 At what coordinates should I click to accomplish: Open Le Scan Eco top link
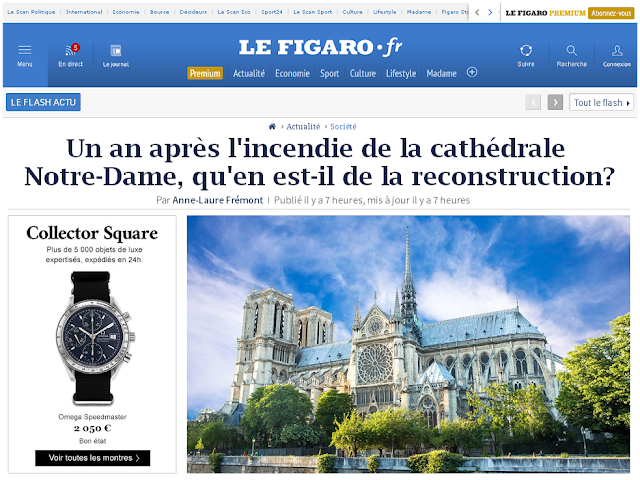coord(234,12)
